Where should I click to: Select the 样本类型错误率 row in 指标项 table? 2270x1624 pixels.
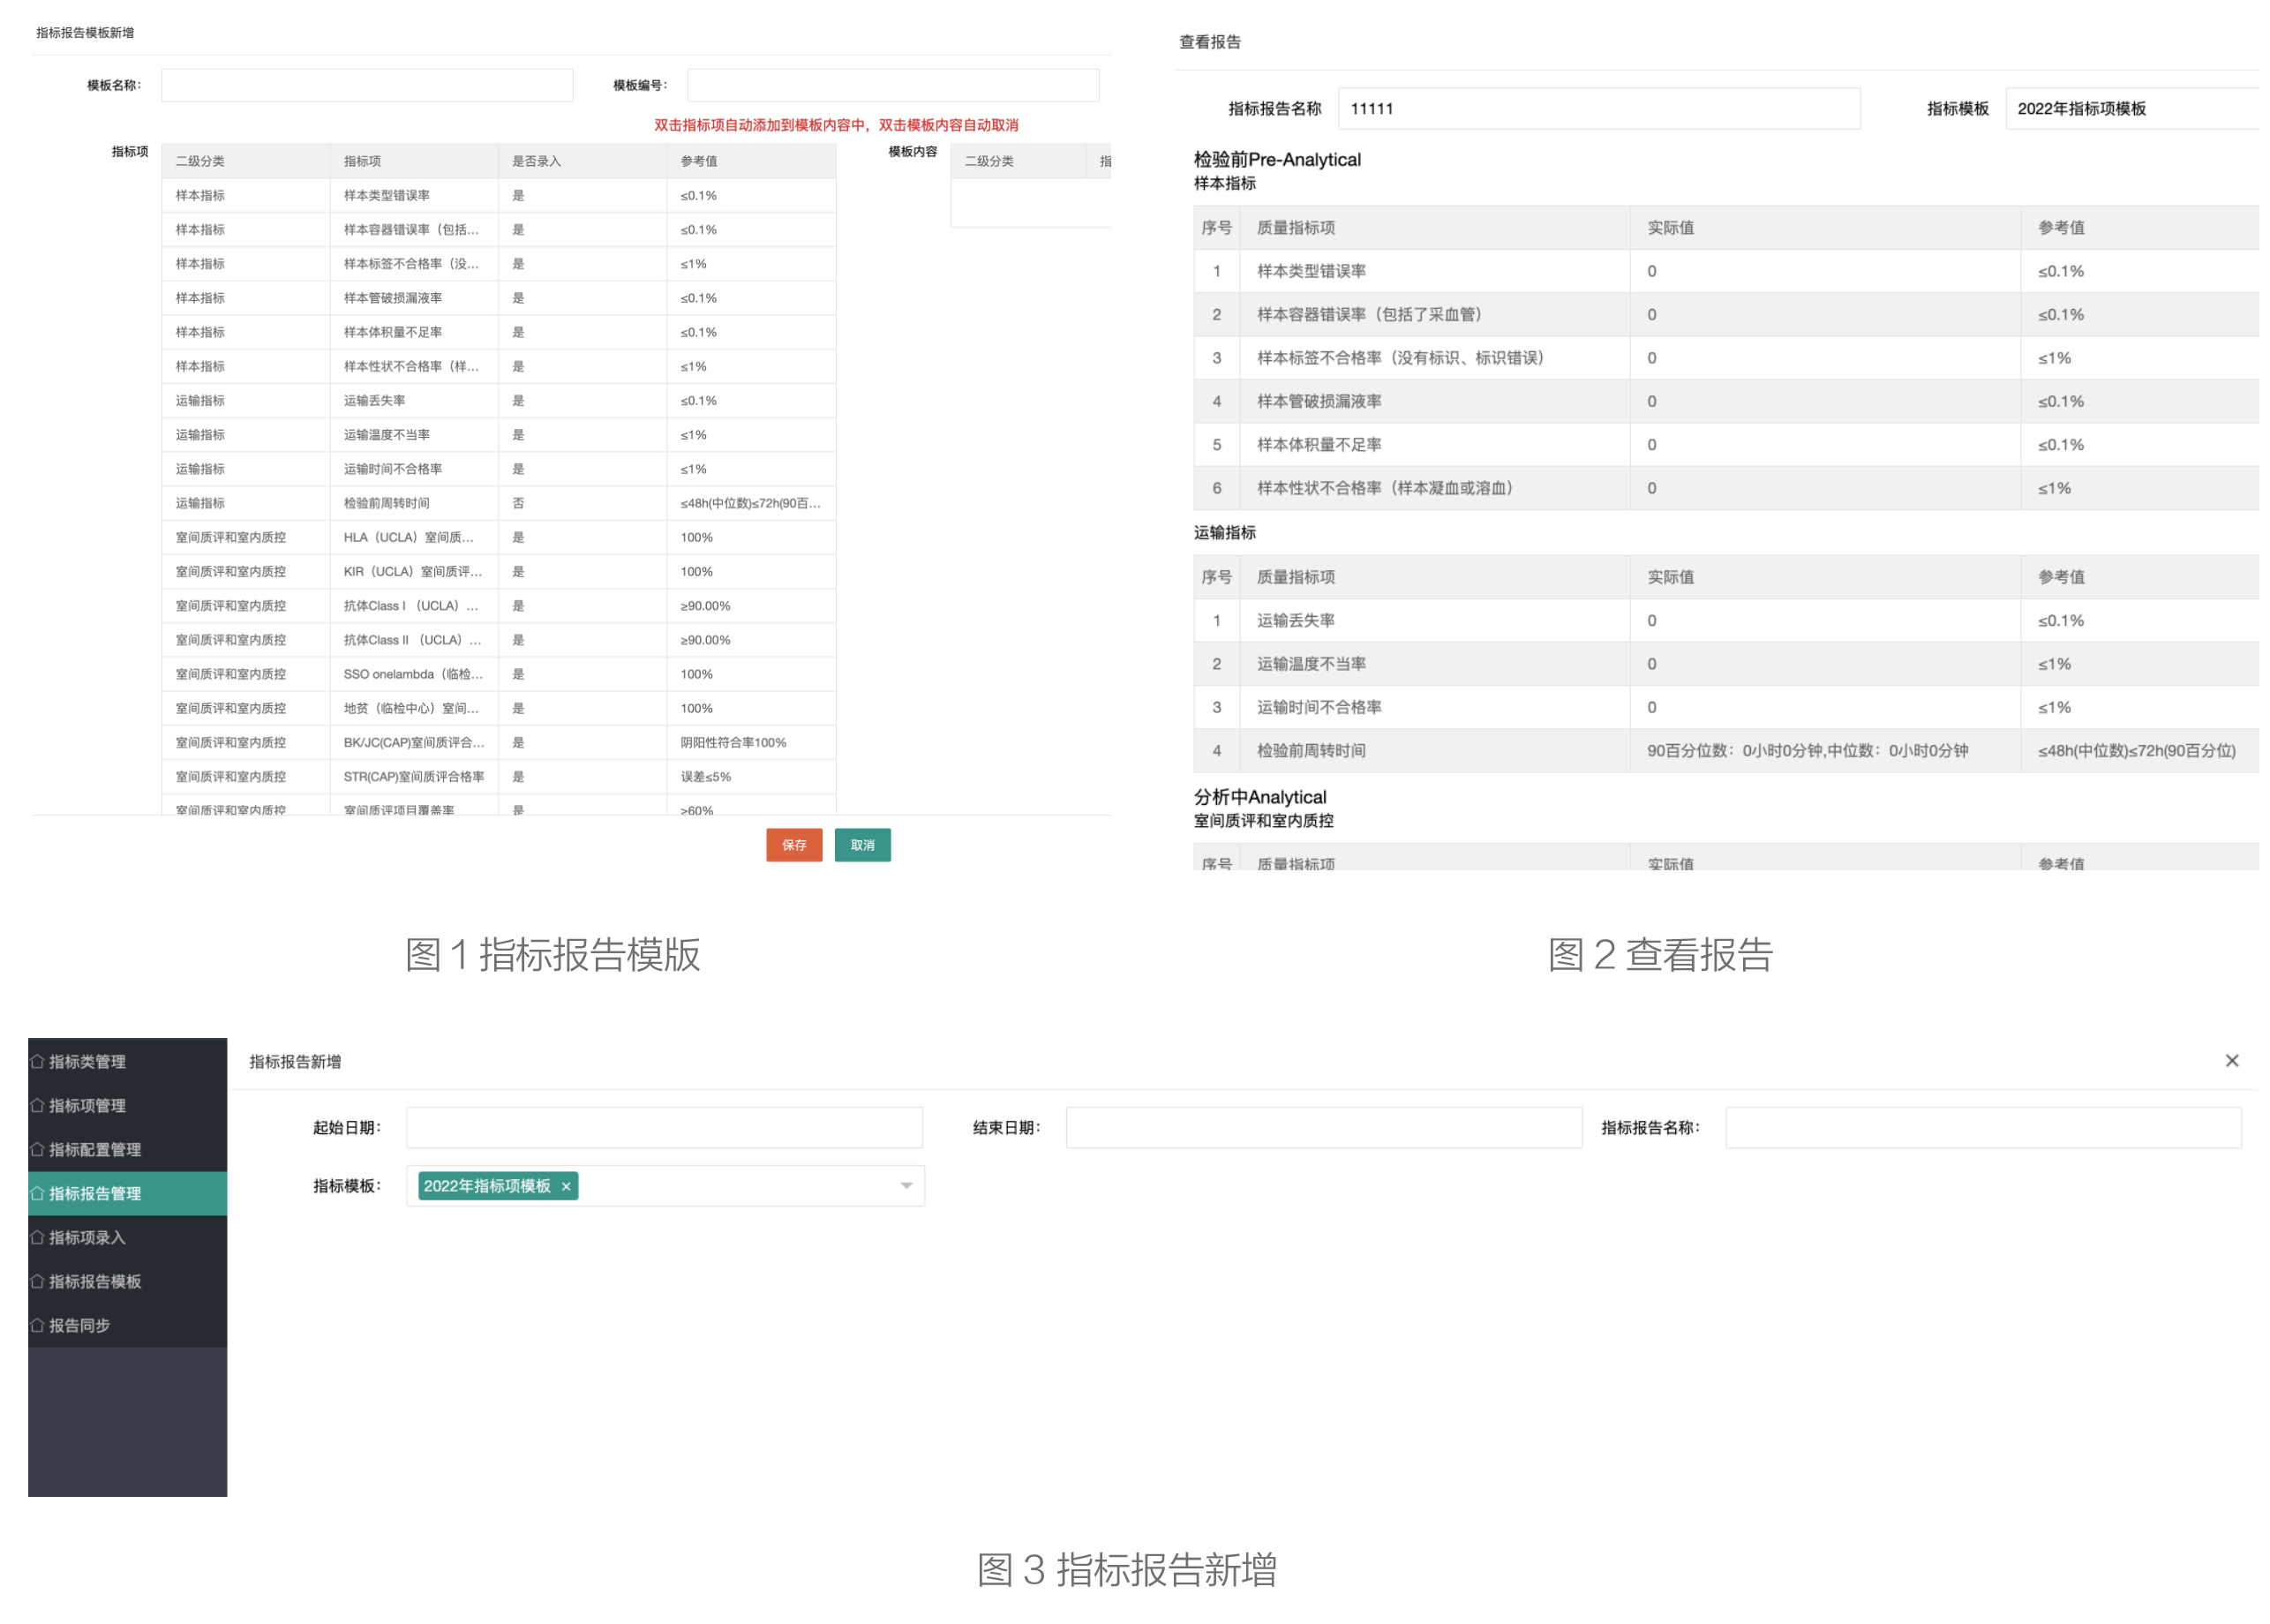[498, 195]
